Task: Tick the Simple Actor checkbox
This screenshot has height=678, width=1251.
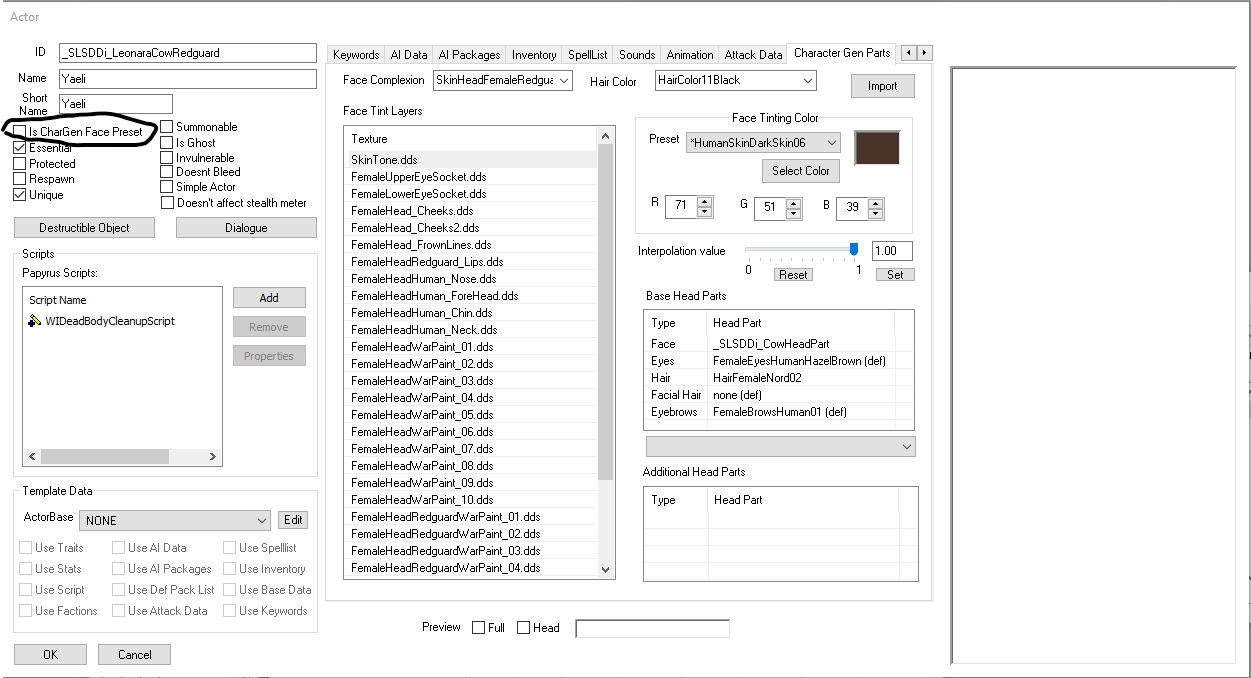Action: (x=167, y=187)
